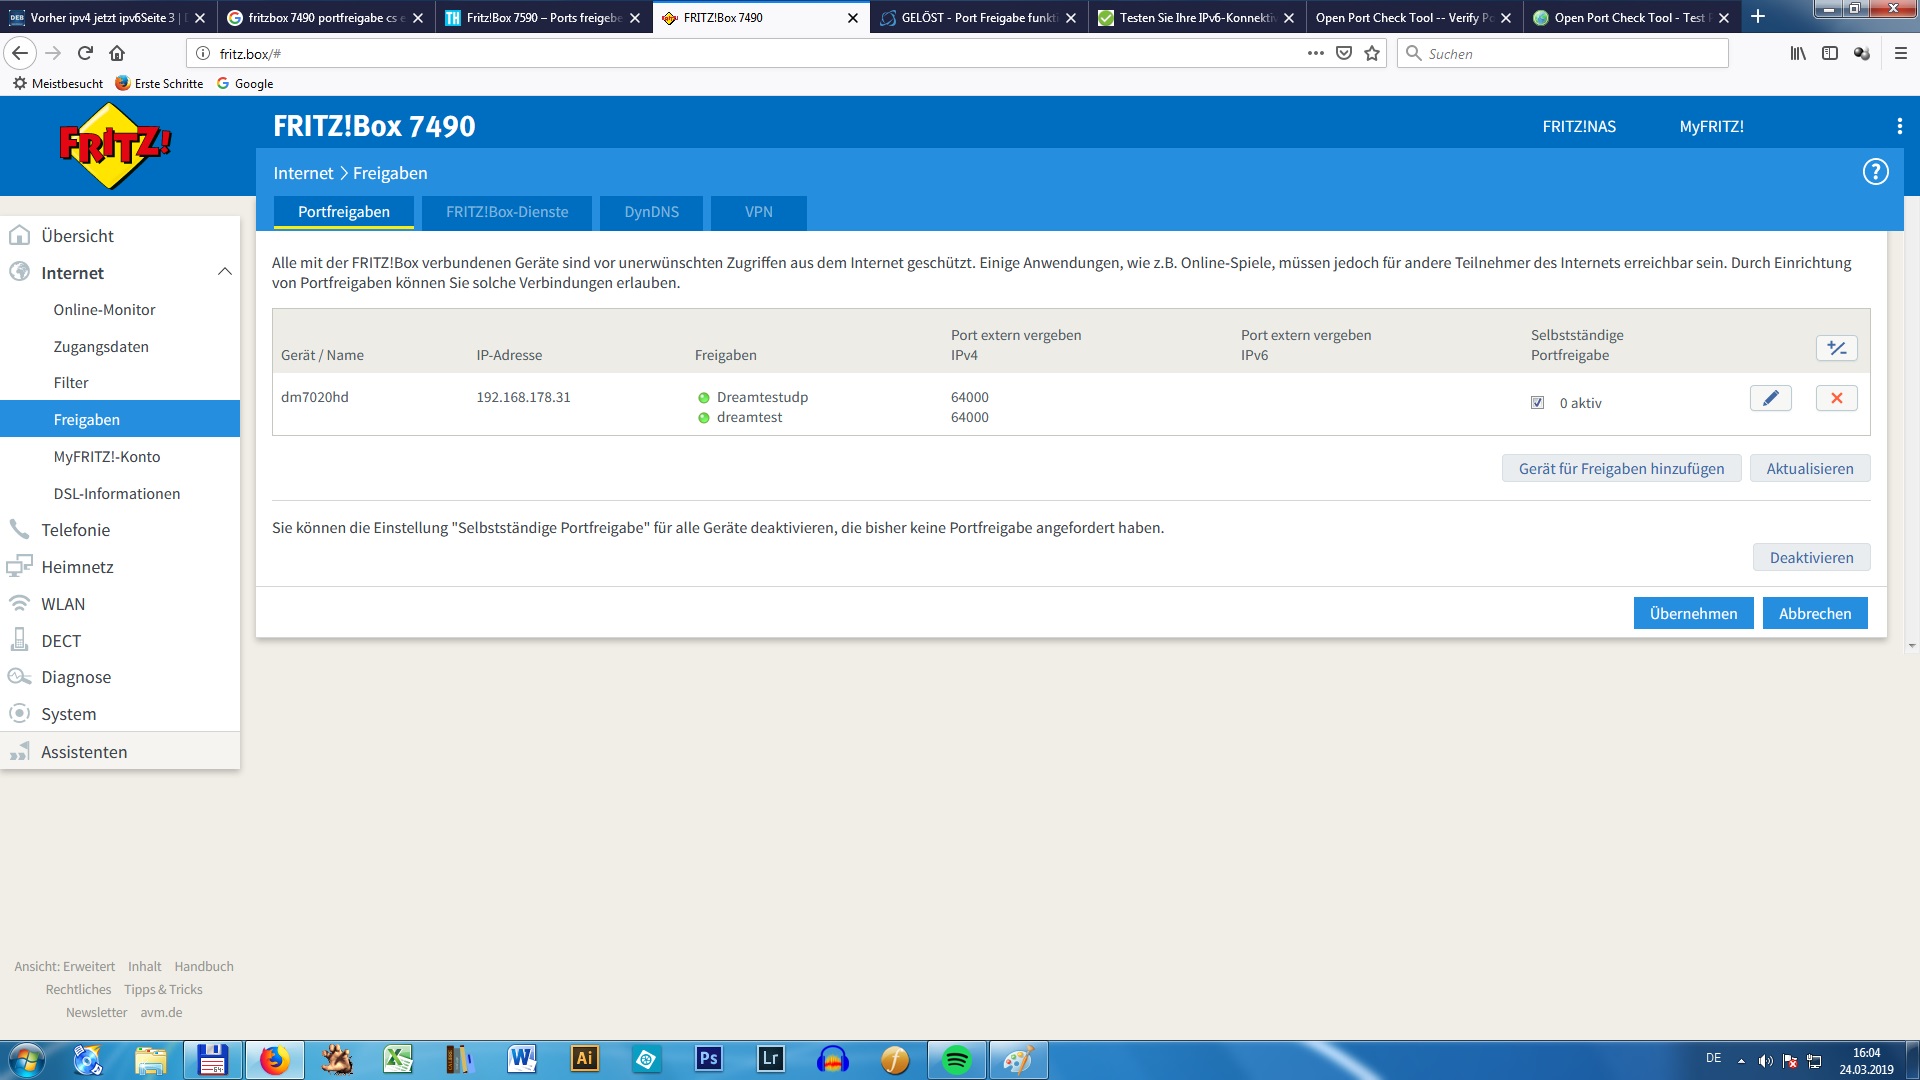
Task: Show hidden system tray icons
Action: coord(1741,1061)
